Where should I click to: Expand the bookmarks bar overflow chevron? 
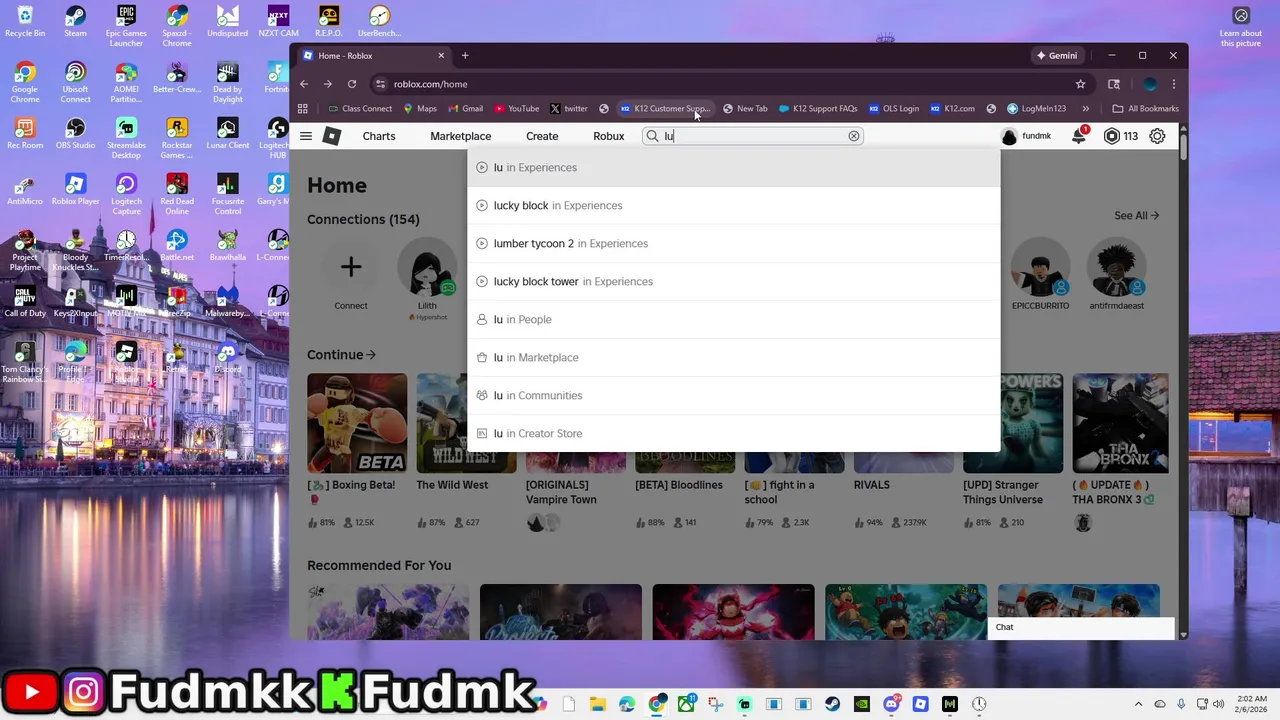1086,108
